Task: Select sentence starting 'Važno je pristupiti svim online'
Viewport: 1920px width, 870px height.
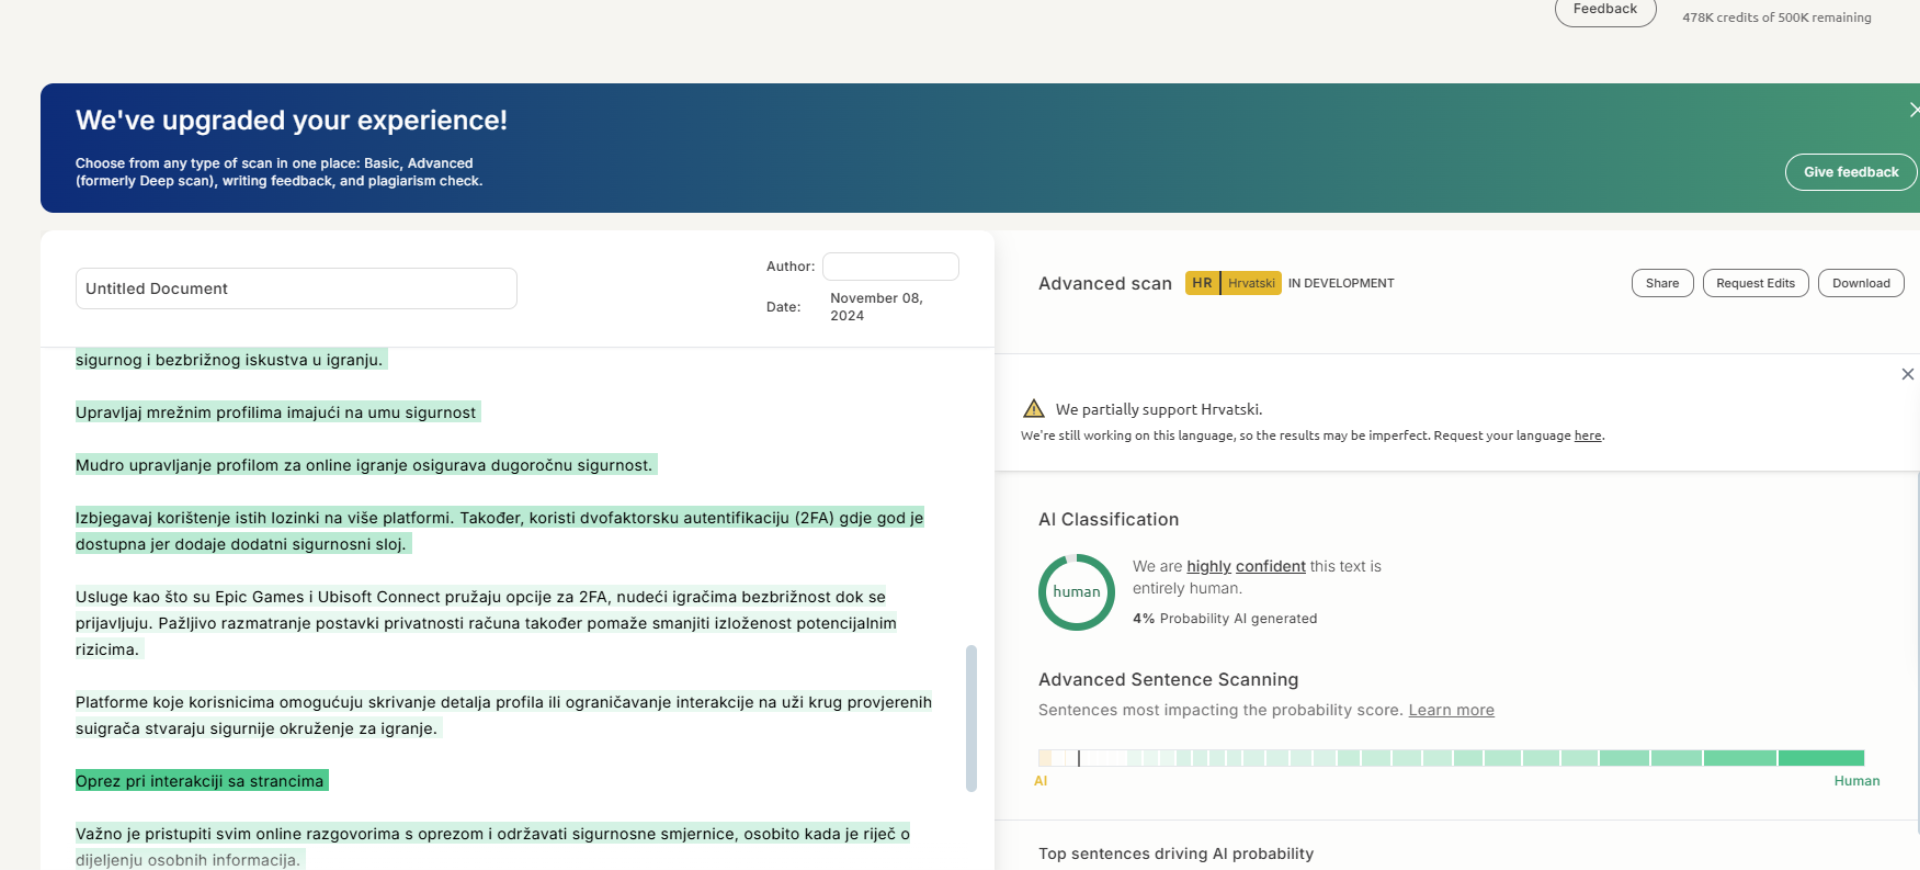Action: [x=492, y=846]
